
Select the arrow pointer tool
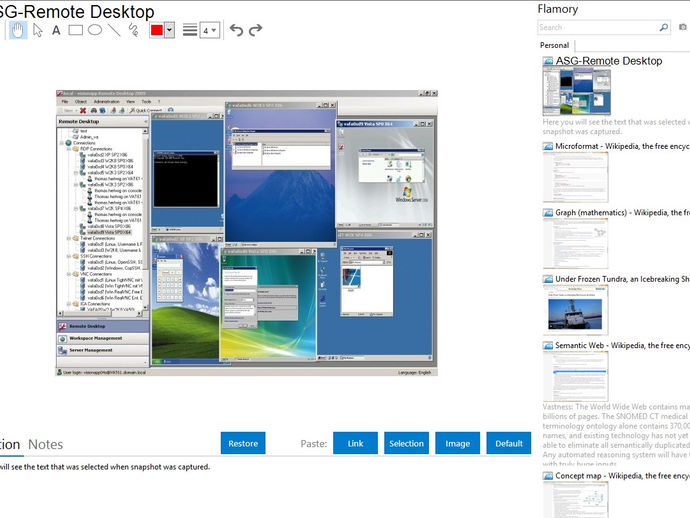[38, 30]
